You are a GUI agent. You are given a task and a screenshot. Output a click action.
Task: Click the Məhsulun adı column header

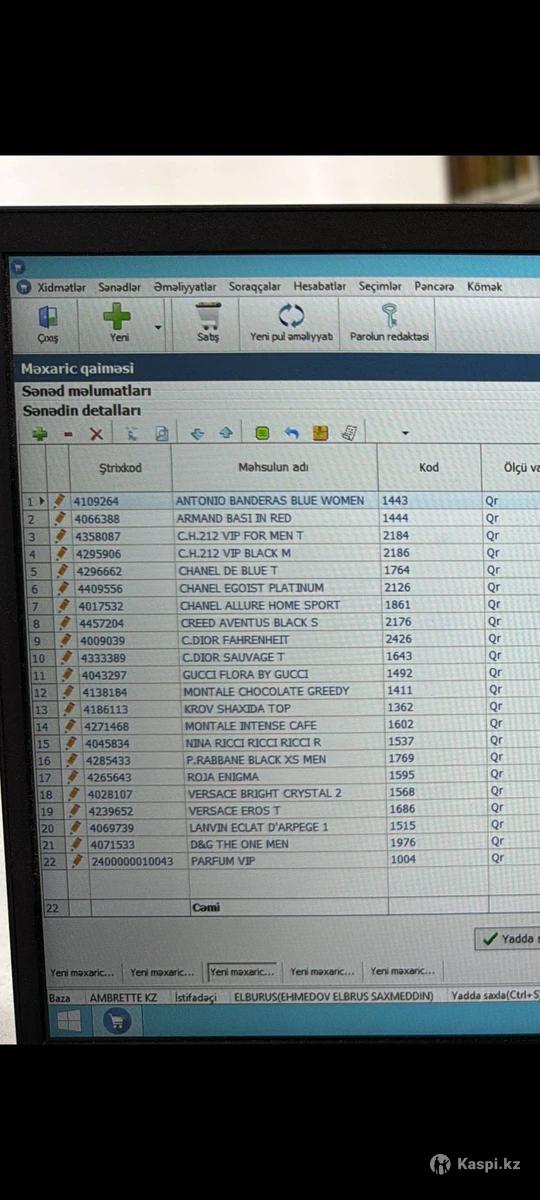tap(274, 468)
